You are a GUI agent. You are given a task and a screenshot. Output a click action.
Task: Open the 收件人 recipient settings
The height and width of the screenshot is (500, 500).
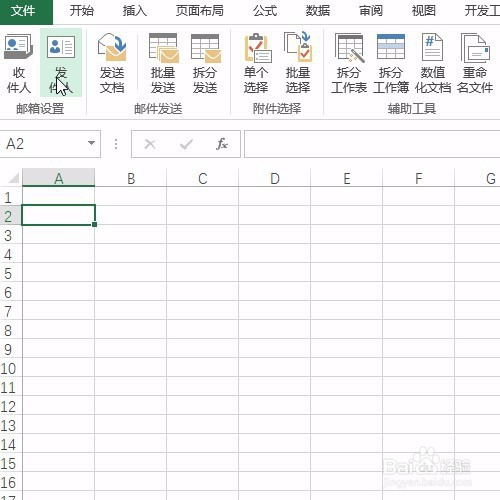tap(19, 63)
